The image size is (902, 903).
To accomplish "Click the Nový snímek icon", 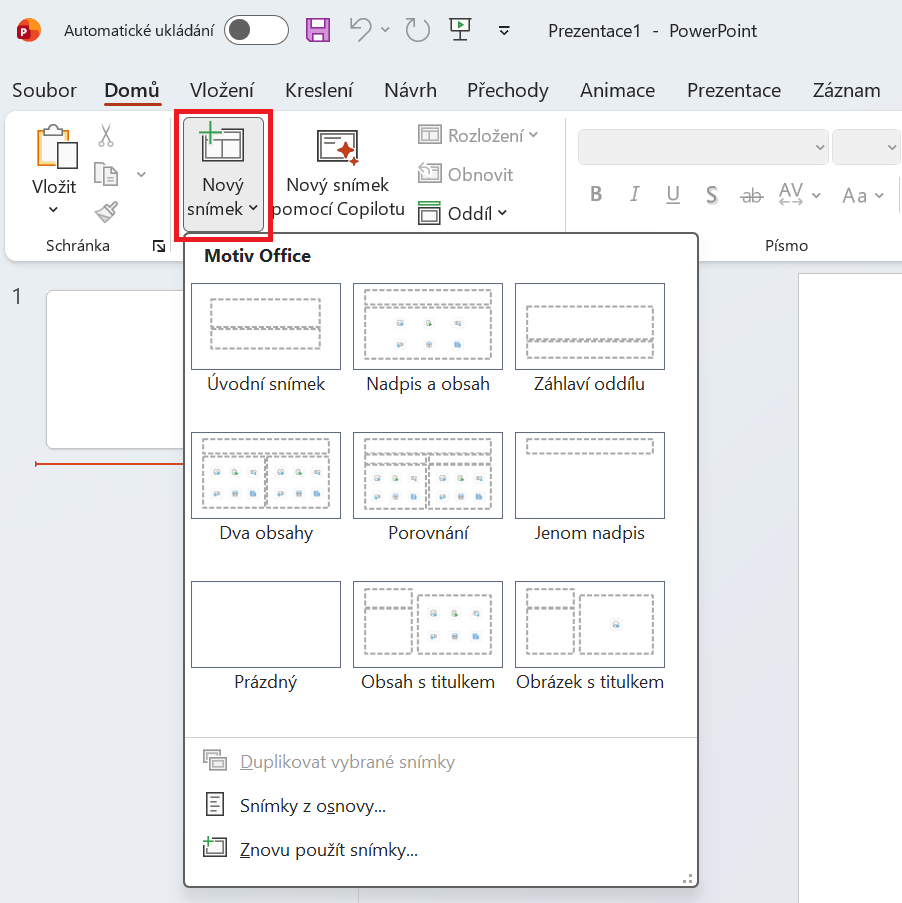I will point(222,144).
